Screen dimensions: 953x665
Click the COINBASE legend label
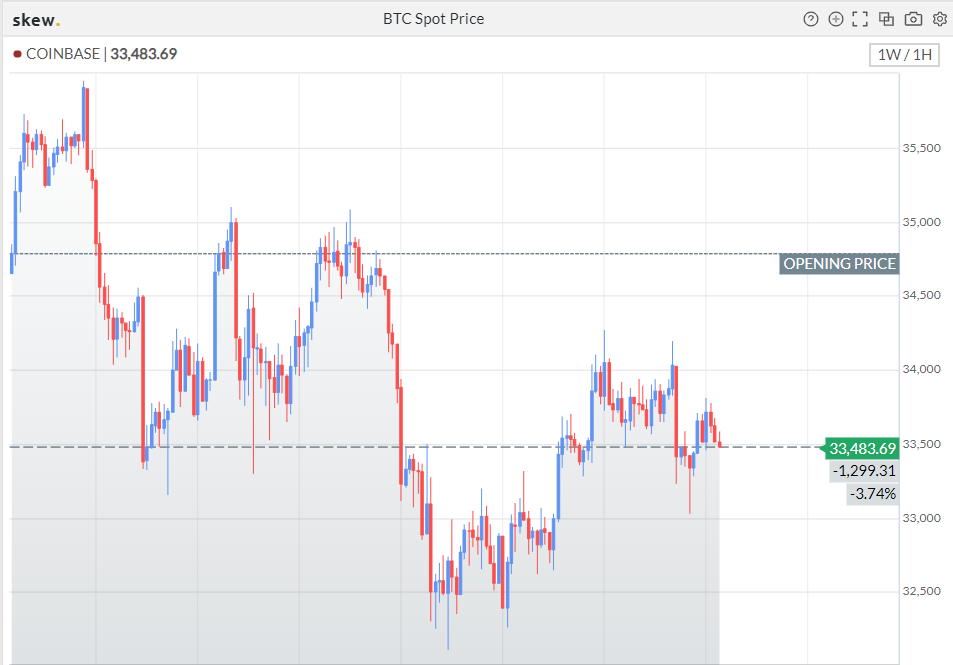click(x=63, y=54)
